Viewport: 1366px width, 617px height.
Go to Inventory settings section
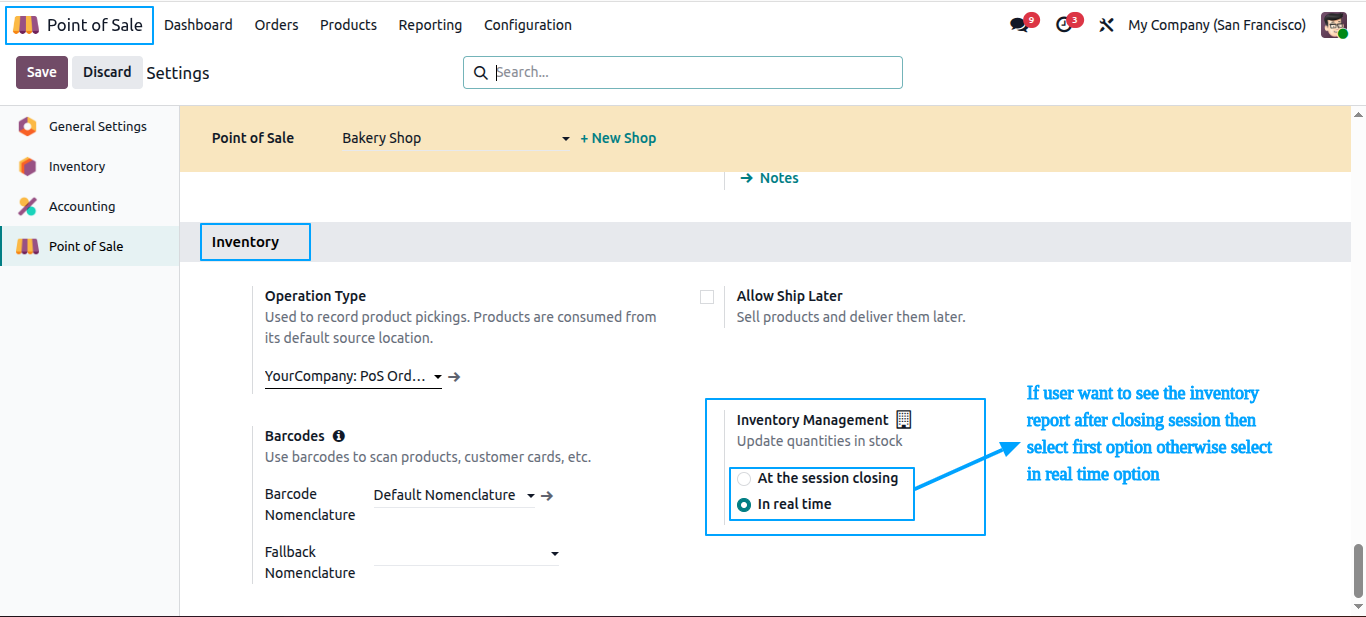pyautogui.click(x=90, y=166)
